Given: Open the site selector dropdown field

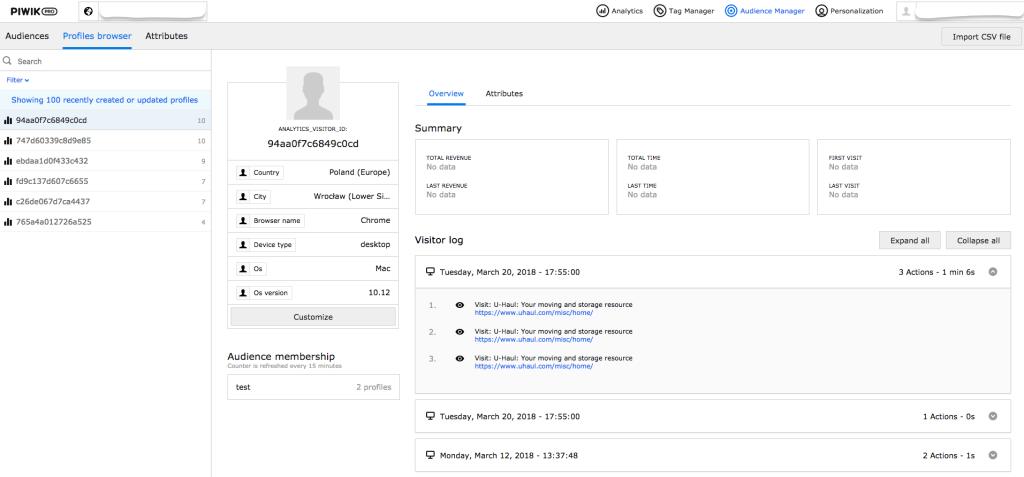Looking at the screenshot, I should 143,11.
